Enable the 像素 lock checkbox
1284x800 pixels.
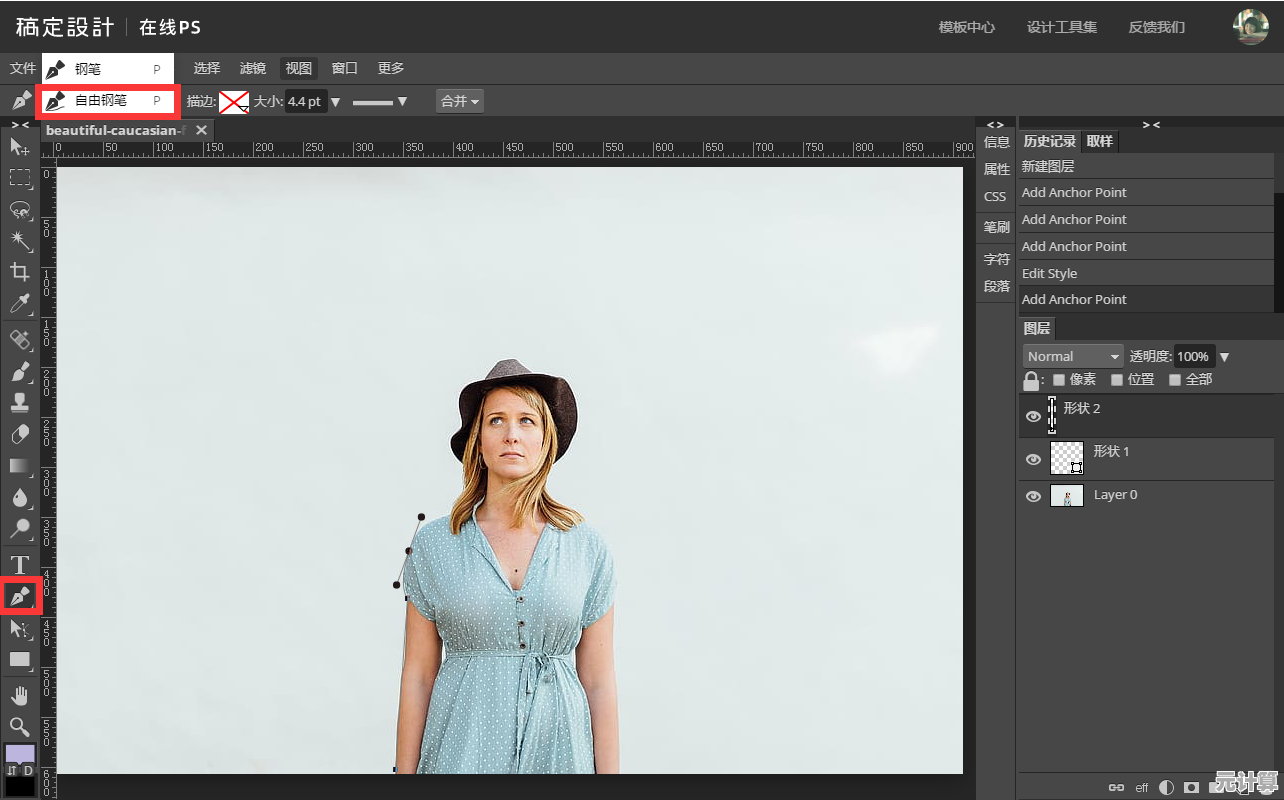click(1059, 380)
